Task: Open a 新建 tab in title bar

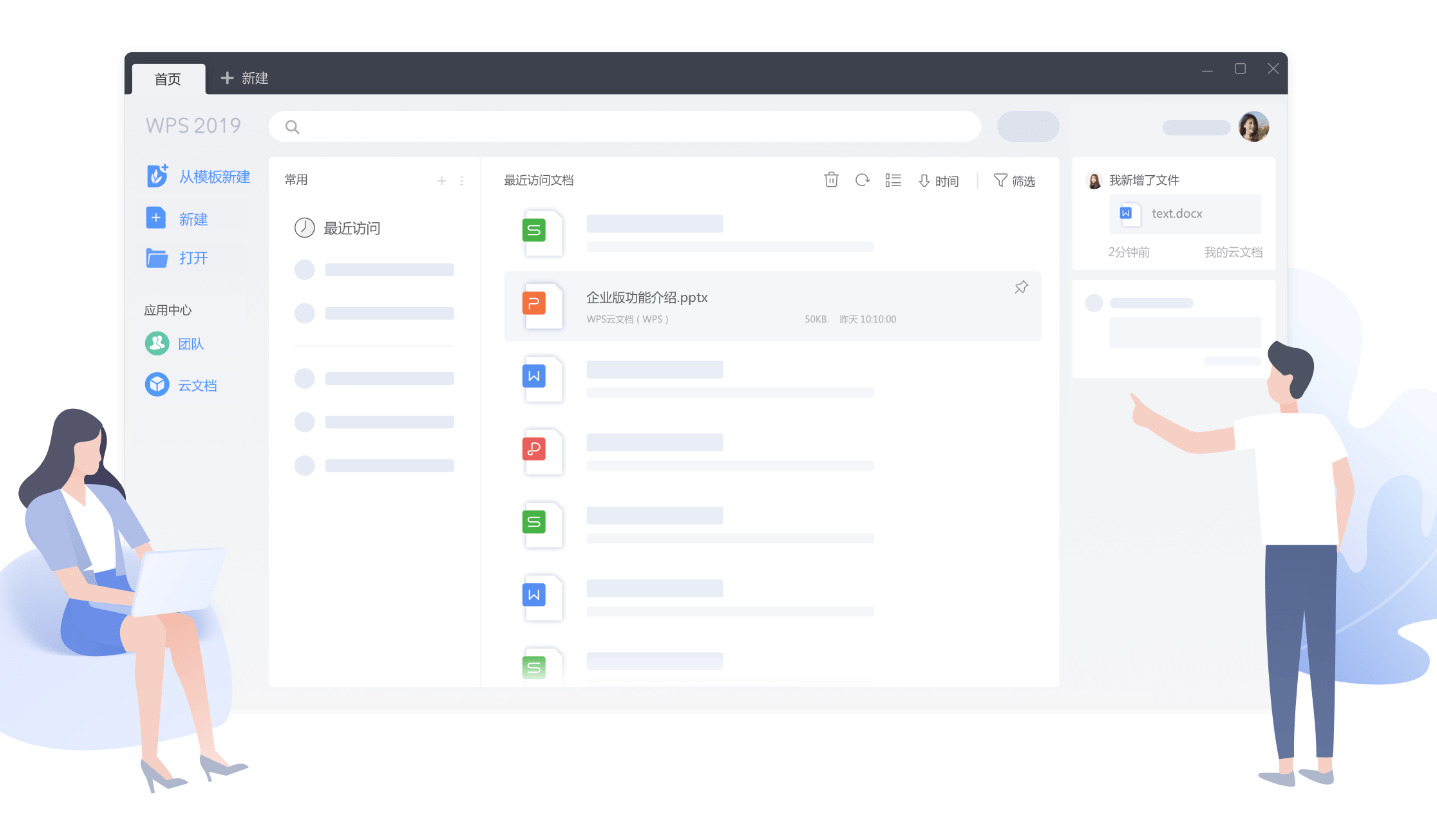Action: 244,78
